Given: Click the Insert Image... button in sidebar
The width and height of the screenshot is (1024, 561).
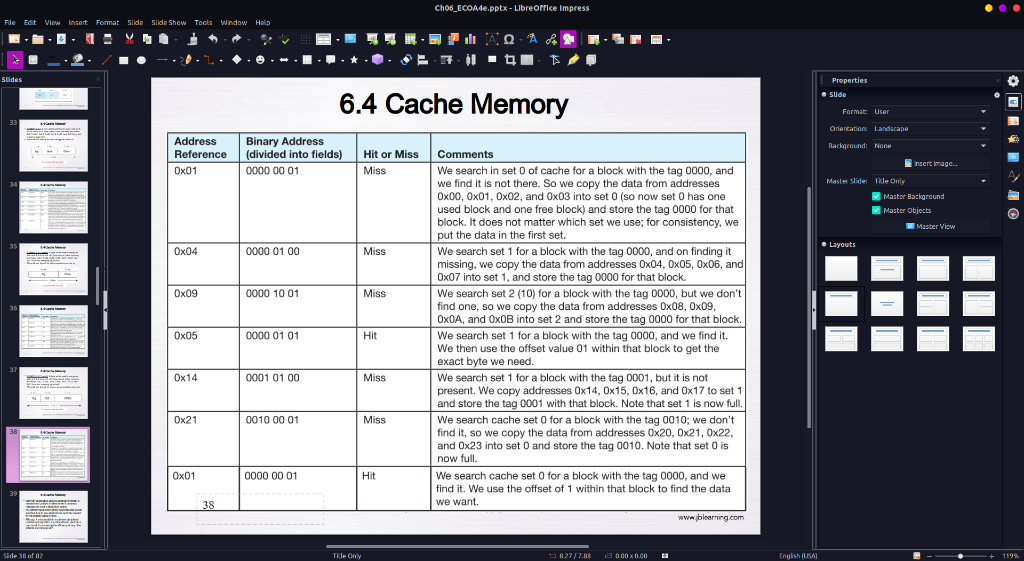Looking at the screenshot, I should coord(930,163).
